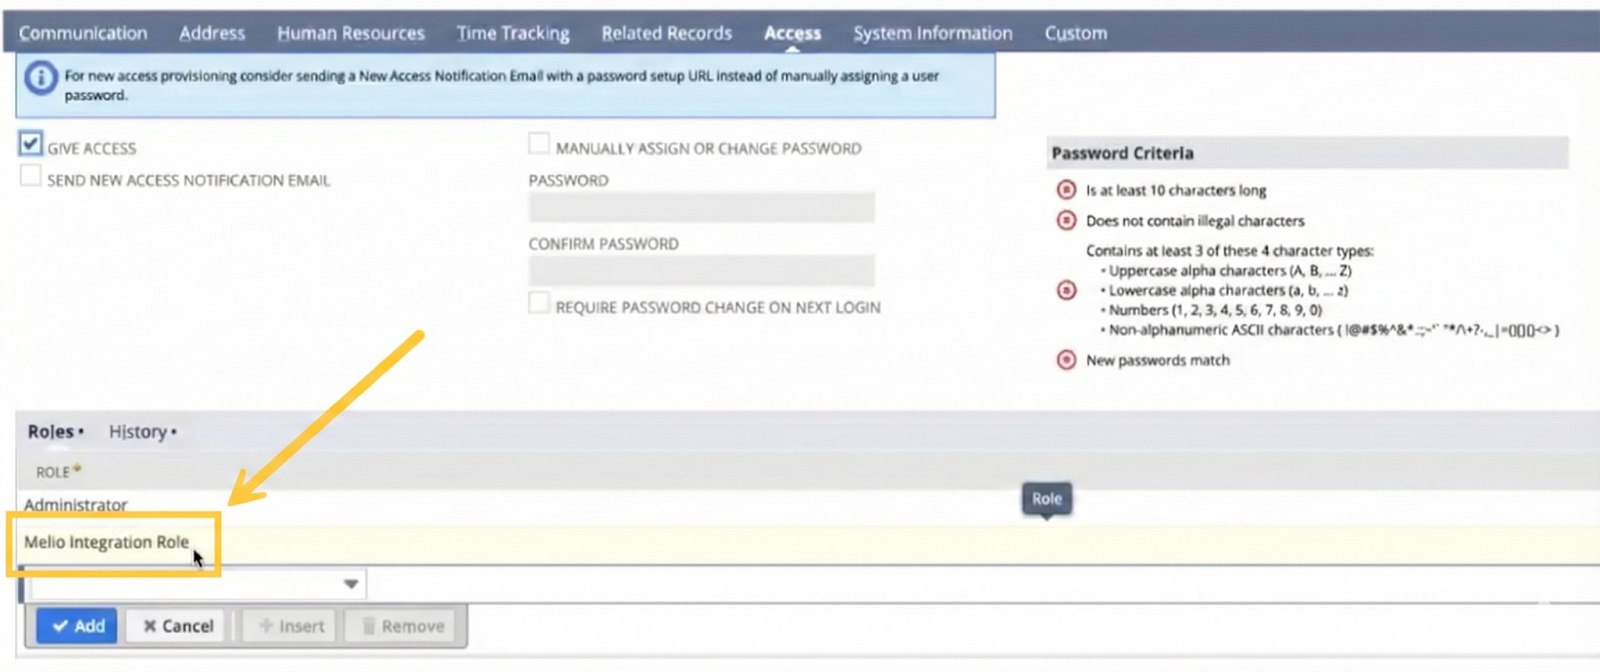The image size is (1600, 672).
Task: Select the Melio Integration Role row
Action: pos(106,542)
